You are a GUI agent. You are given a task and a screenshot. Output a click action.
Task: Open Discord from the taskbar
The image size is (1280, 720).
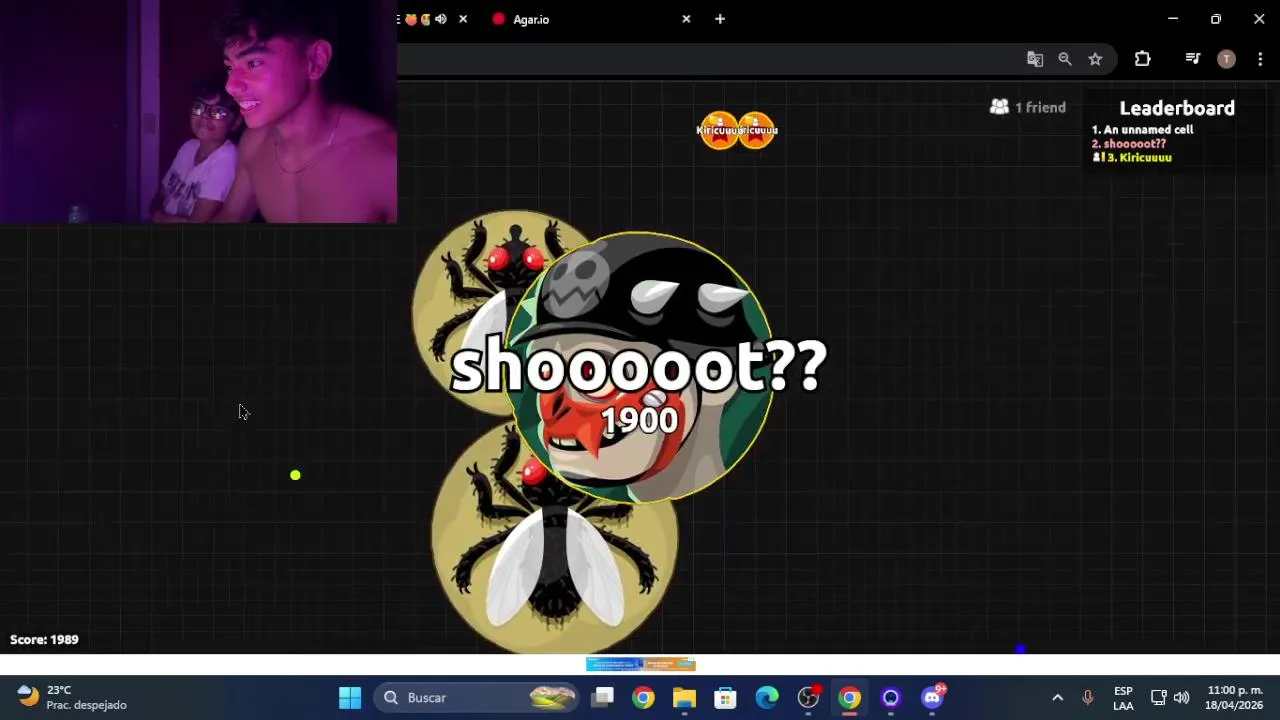pyautogui.click(x=932, y=697)
